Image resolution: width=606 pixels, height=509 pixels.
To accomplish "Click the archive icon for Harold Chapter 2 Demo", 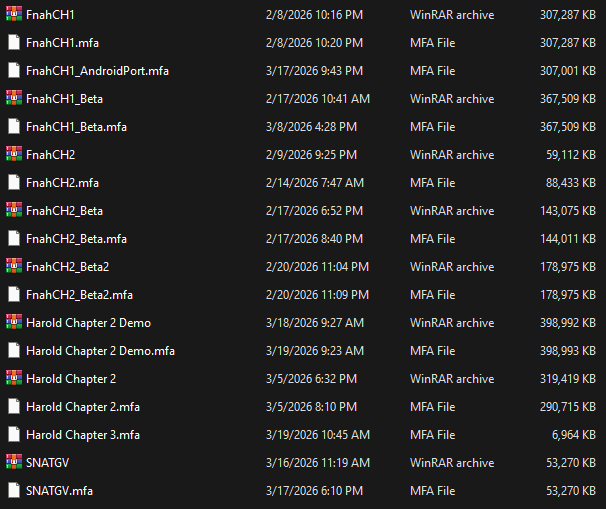I will click(13, 323).
